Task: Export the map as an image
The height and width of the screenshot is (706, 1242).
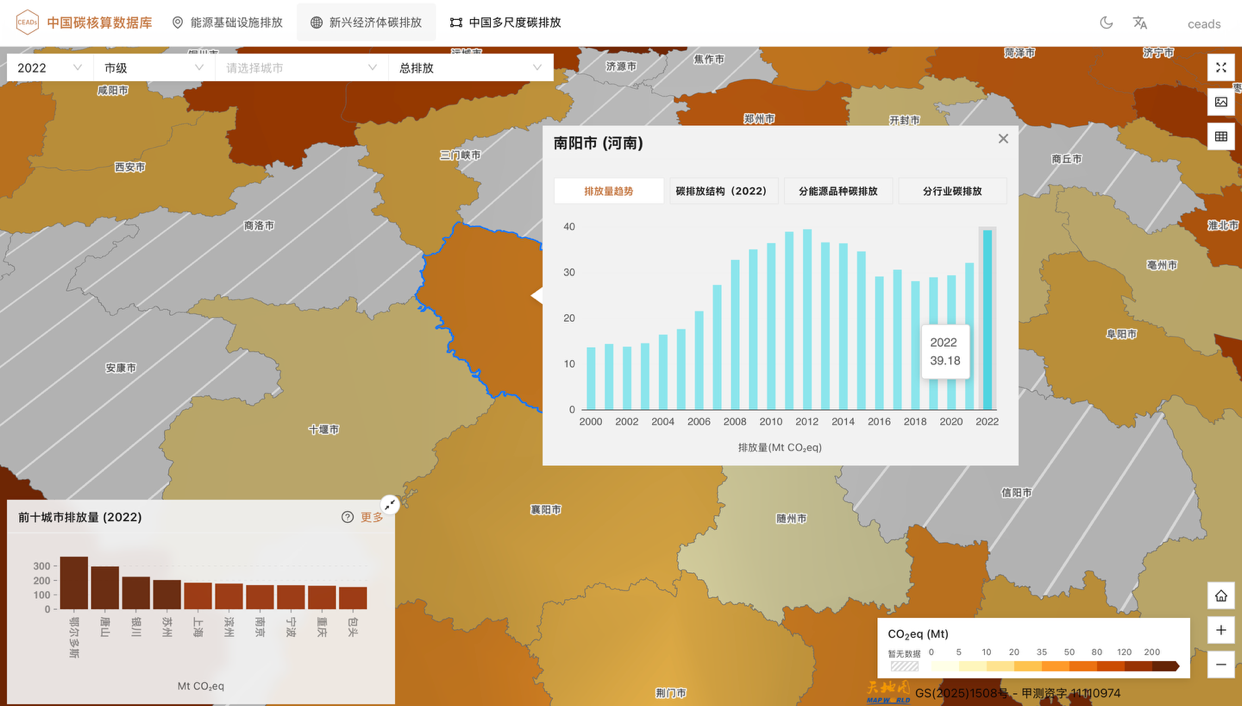Action: 1221,102
